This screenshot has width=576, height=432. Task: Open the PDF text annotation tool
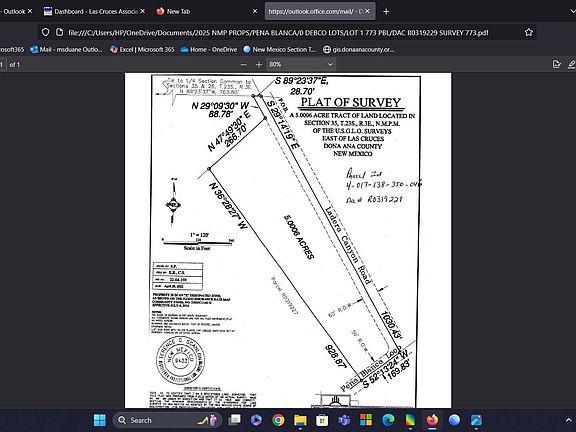coord(557,64)
